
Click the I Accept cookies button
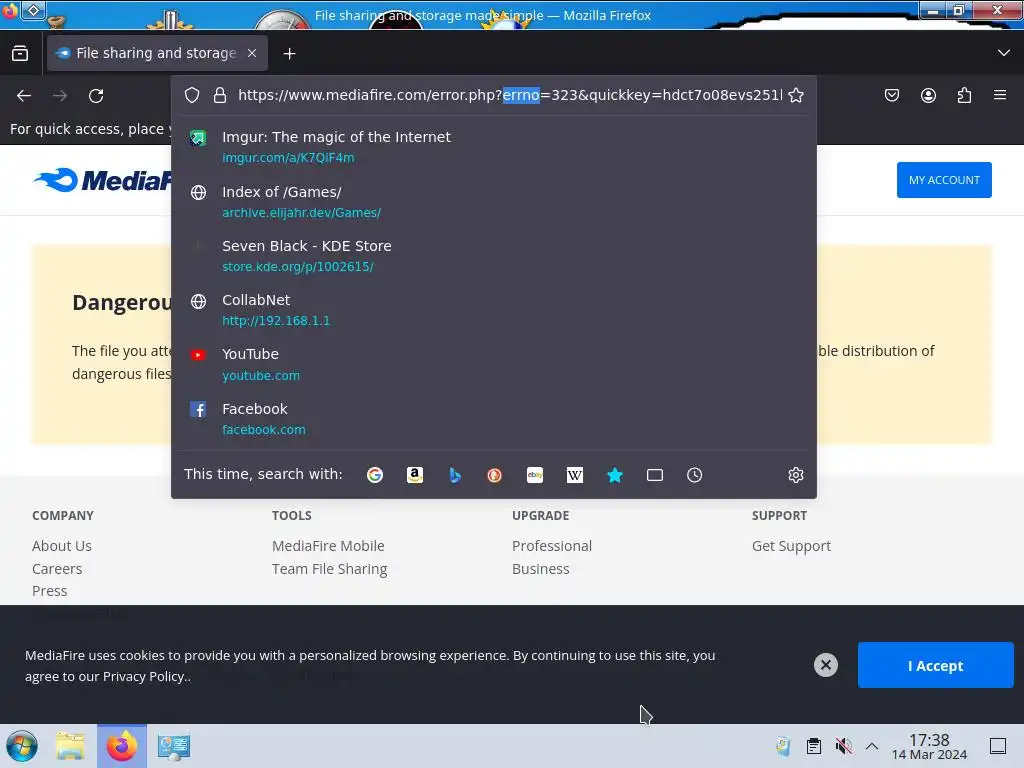(935, 665)
